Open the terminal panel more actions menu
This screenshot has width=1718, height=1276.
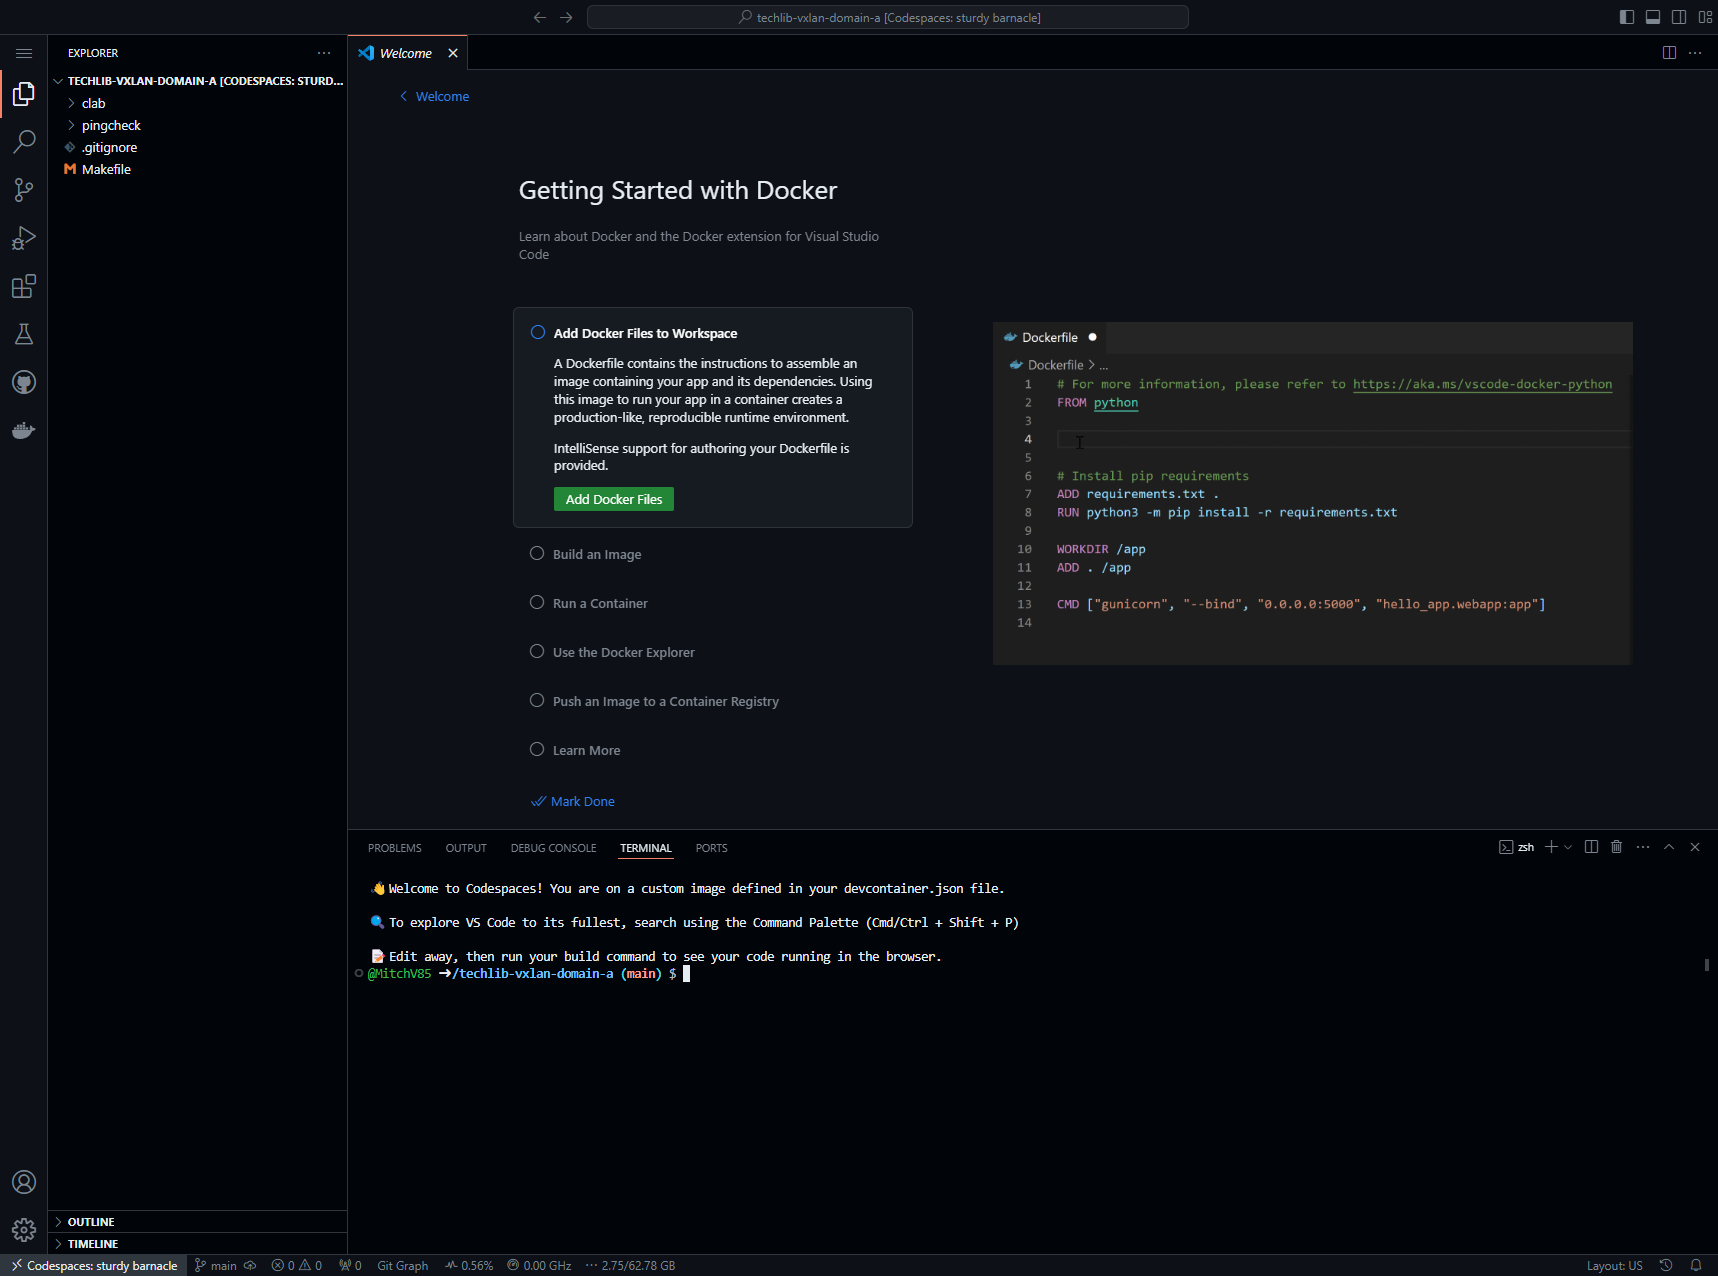click(1643, 847)
